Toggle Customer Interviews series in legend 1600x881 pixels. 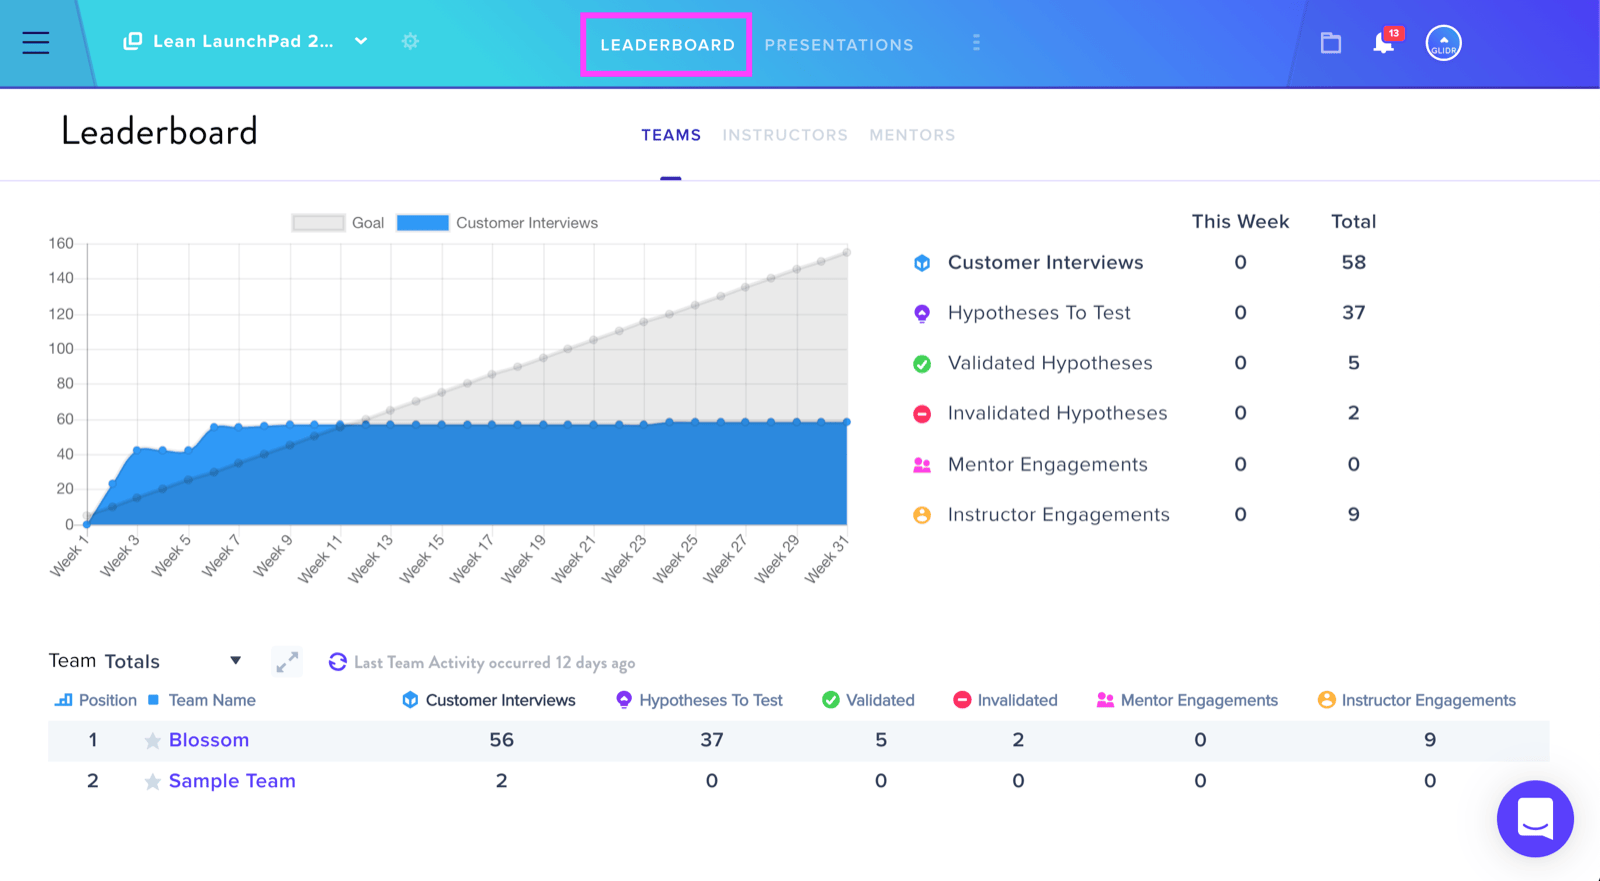coord(497,223)
